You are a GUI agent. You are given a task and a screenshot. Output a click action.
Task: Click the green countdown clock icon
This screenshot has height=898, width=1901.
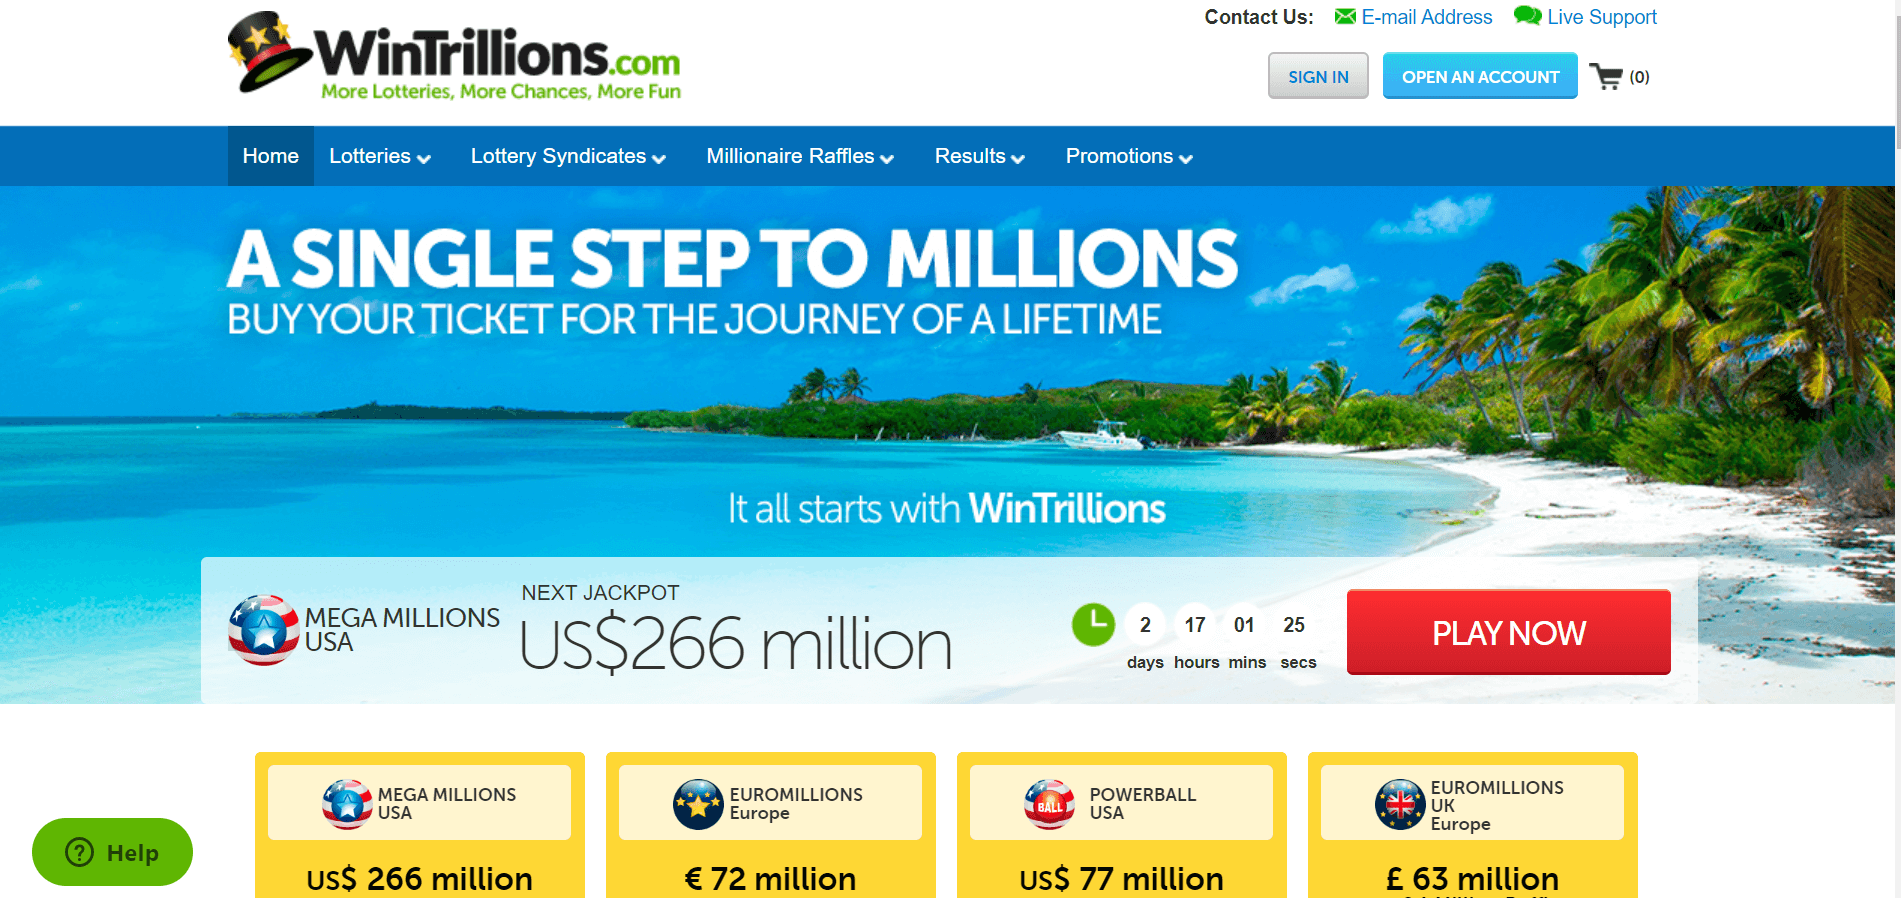point(1093,624)
